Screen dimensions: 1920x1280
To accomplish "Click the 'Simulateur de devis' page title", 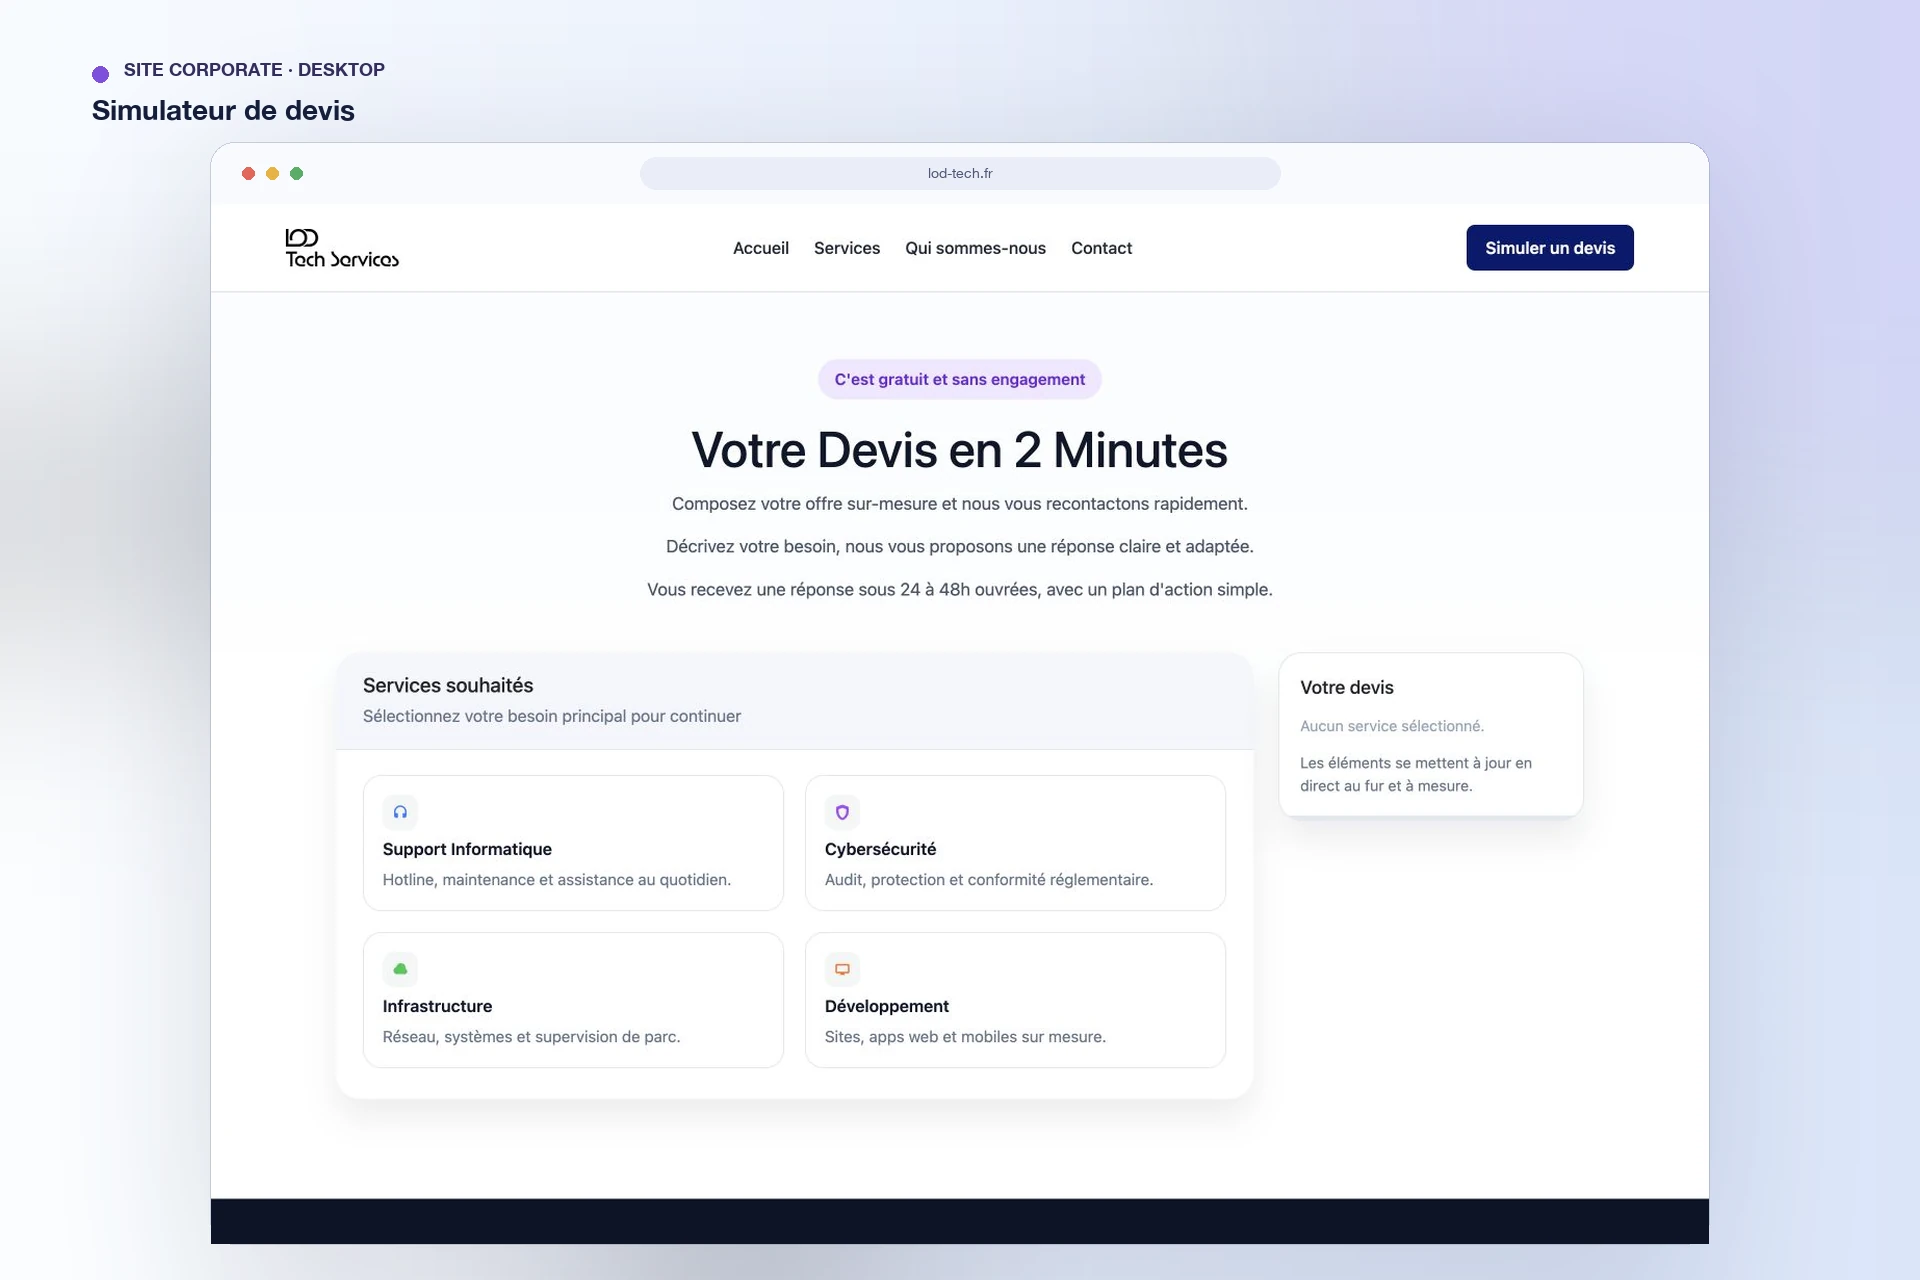I will point(223,110).
